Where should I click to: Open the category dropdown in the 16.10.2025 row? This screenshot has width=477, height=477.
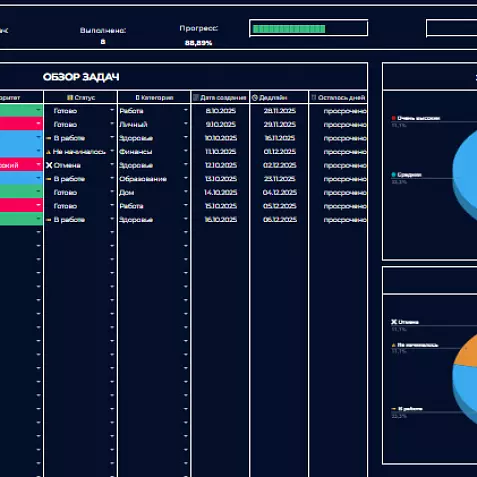(x=186, y=219)
